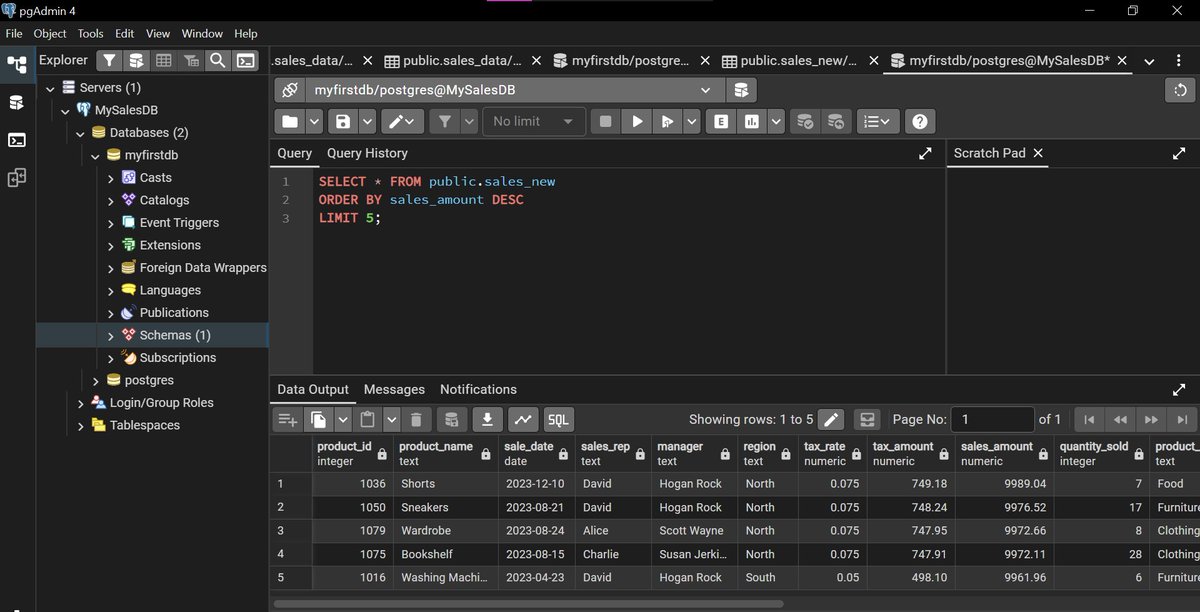This screenshot has height=612, width=1200.
Task: Open dropdown next to Open File icon
Action: [315, 121]
